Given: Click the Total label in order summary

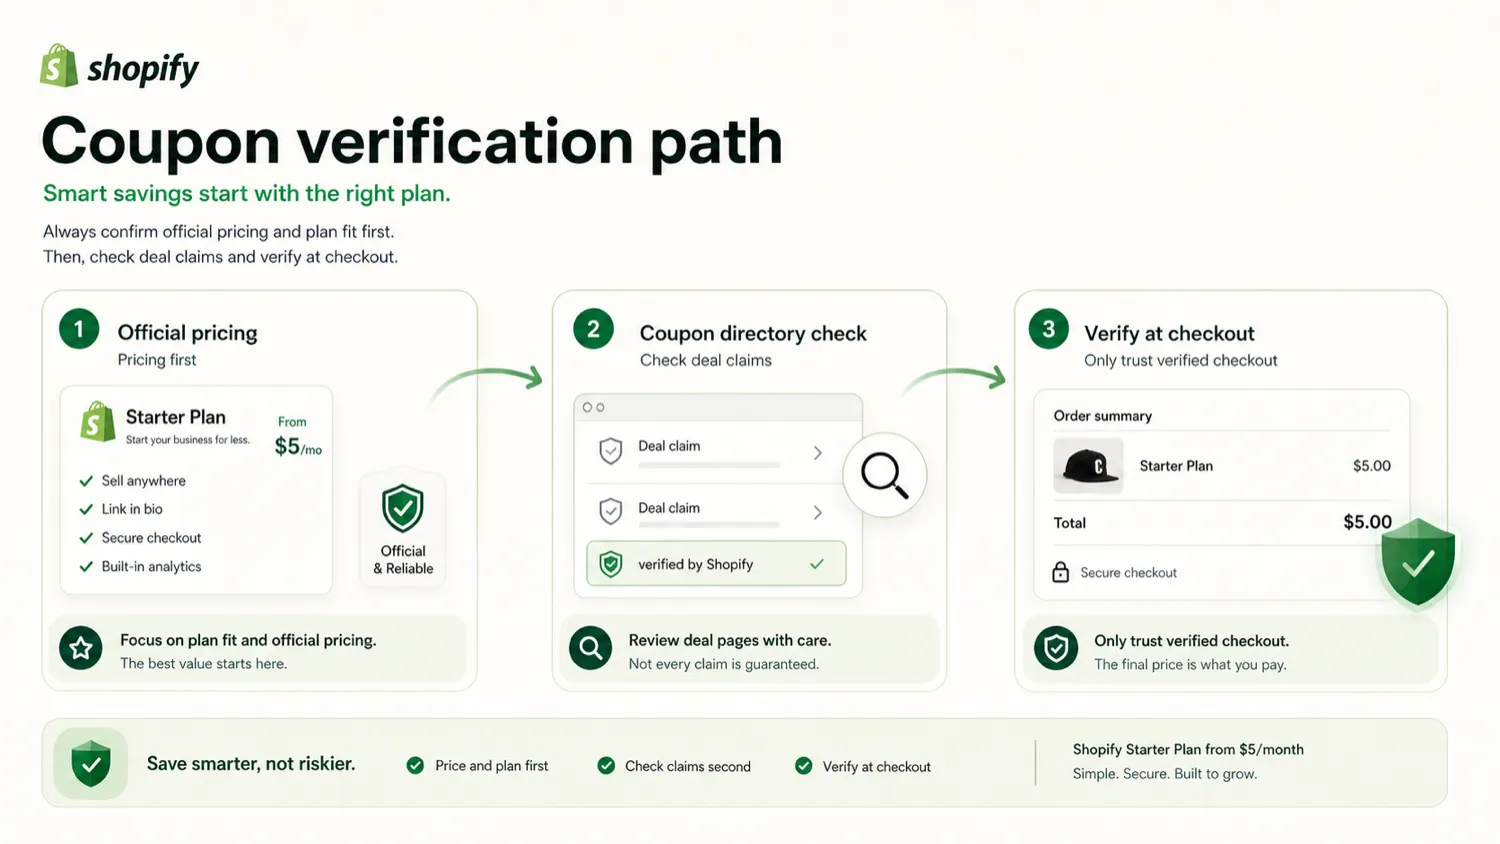Looking at the screenshot, I should (1069, 523).
